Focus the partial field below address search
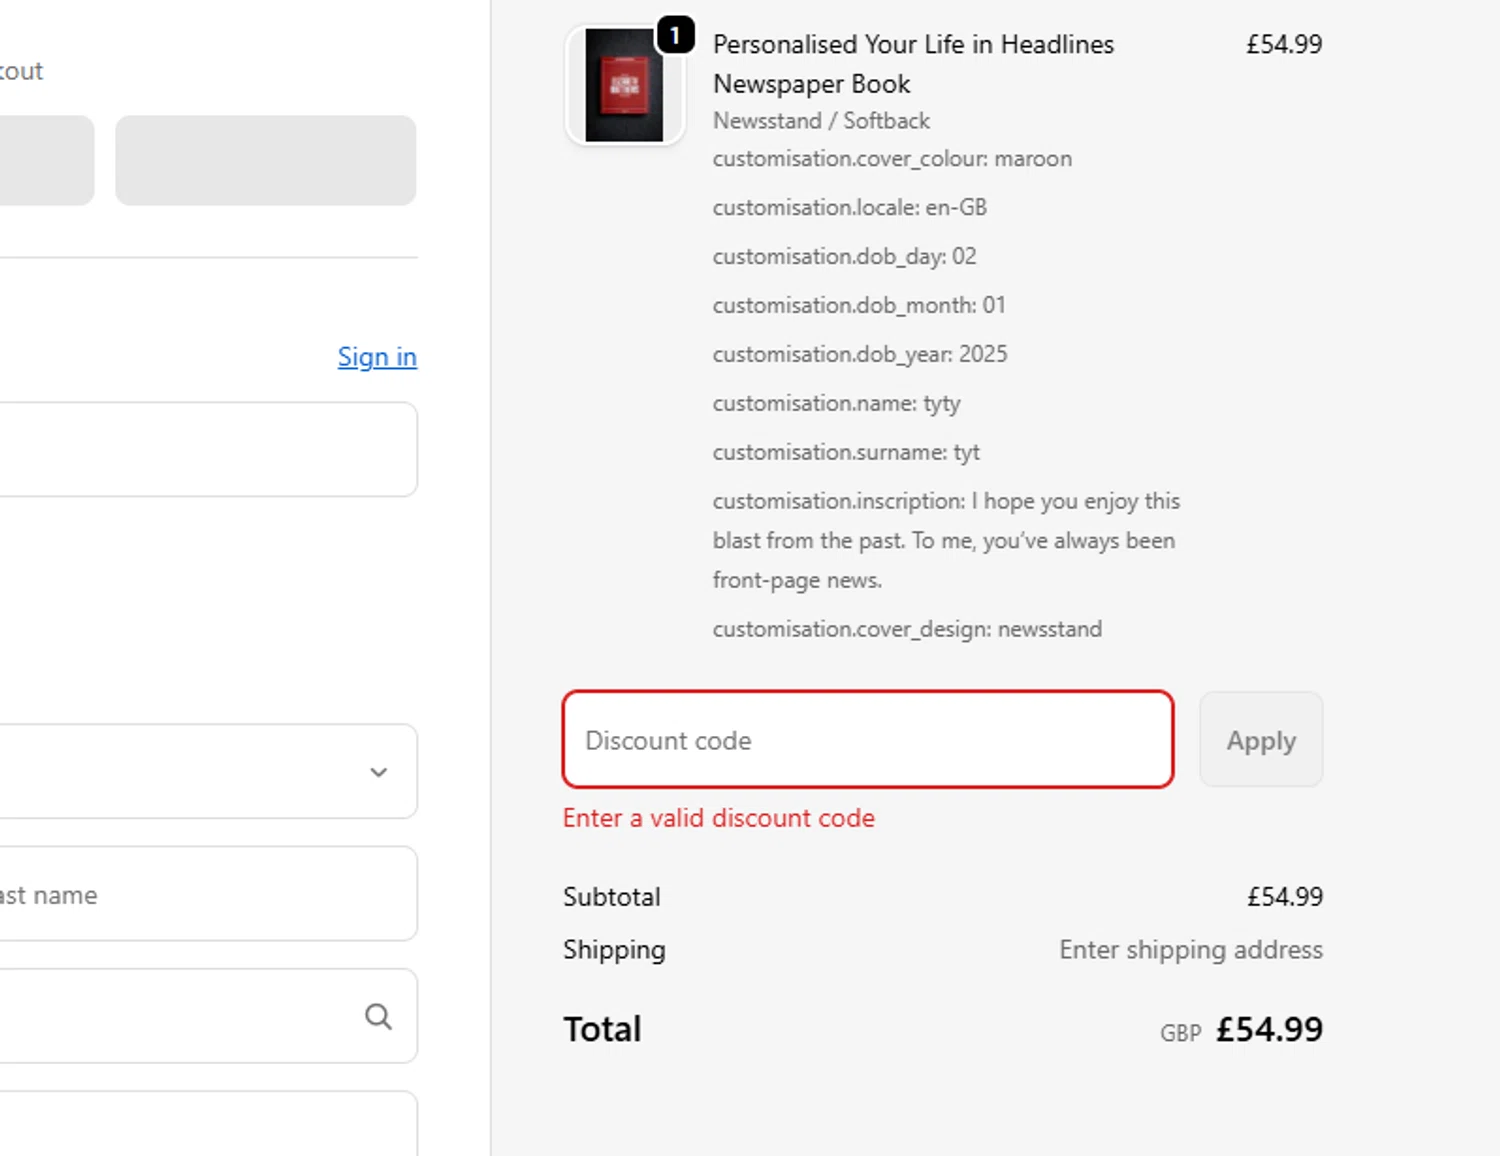The height and width of the screenshot is (1156, 1500). 200,1125
